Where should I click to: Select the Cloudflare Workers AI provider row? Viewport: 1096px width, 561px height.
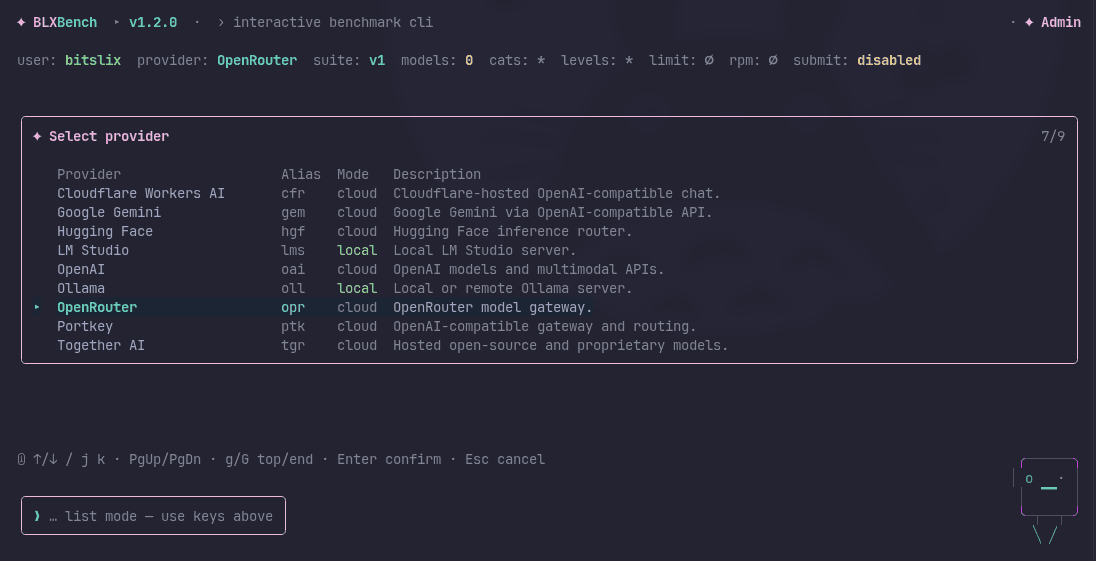[389, 194]
